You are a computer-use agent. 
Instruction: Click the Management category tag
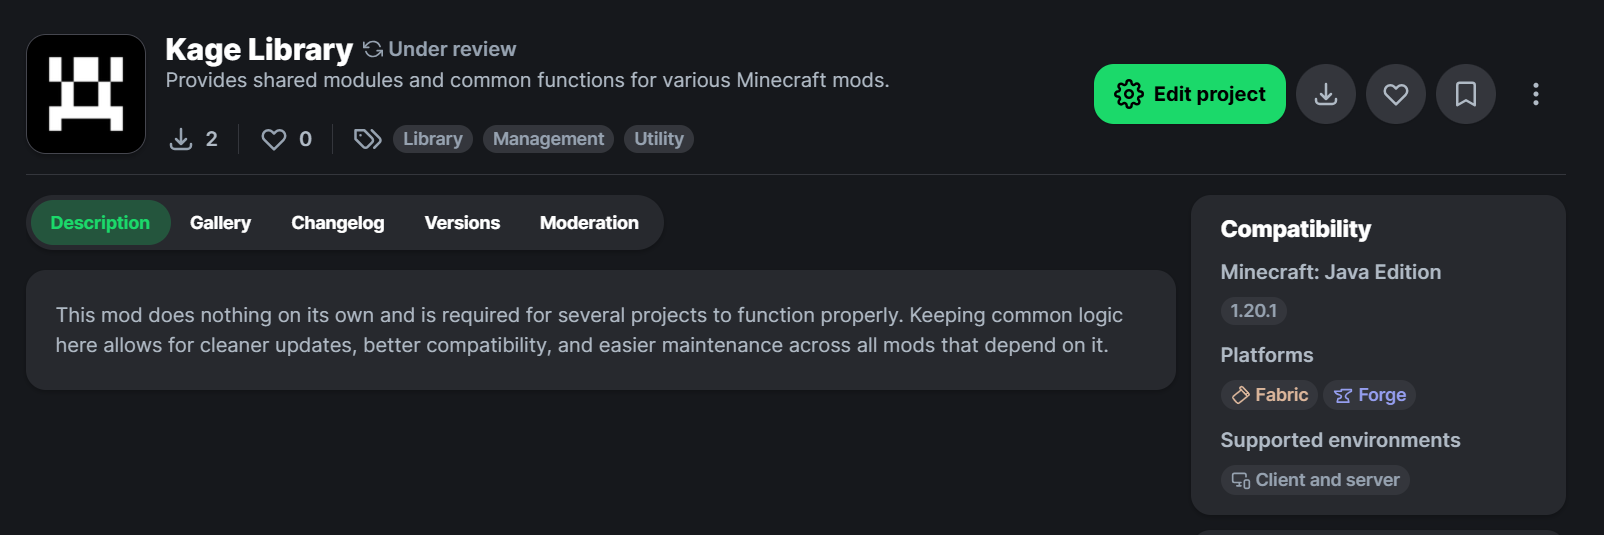[548, 139]
